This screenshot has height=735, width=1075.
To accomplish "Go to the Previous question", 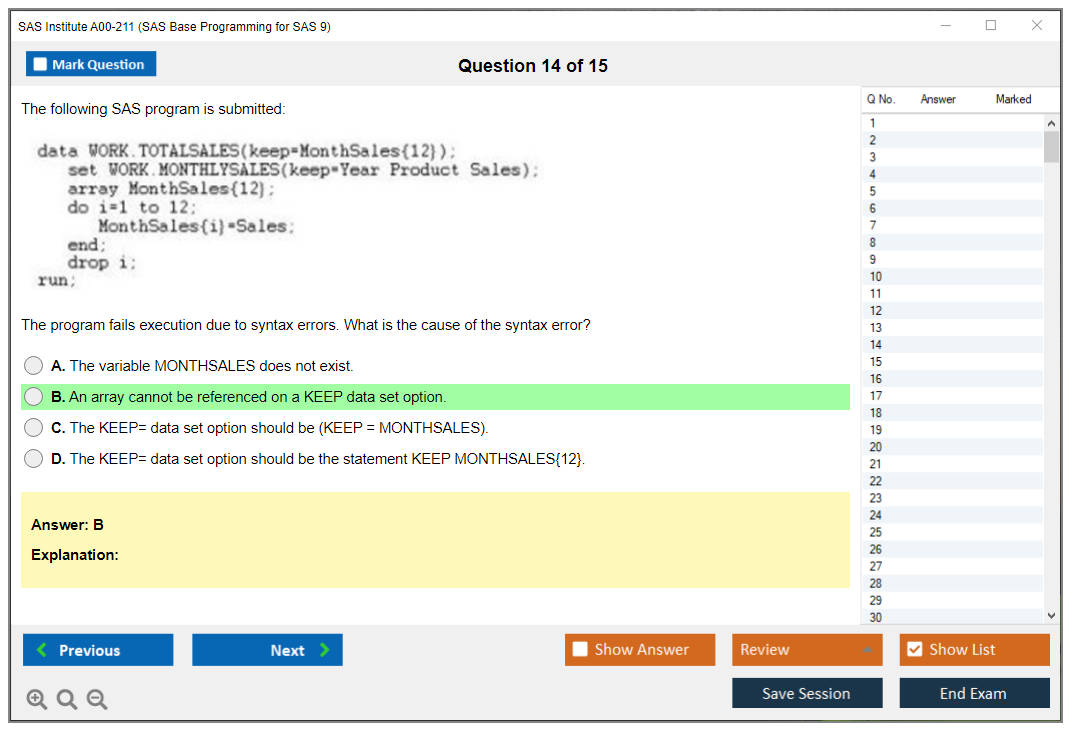I will (98, 650).
